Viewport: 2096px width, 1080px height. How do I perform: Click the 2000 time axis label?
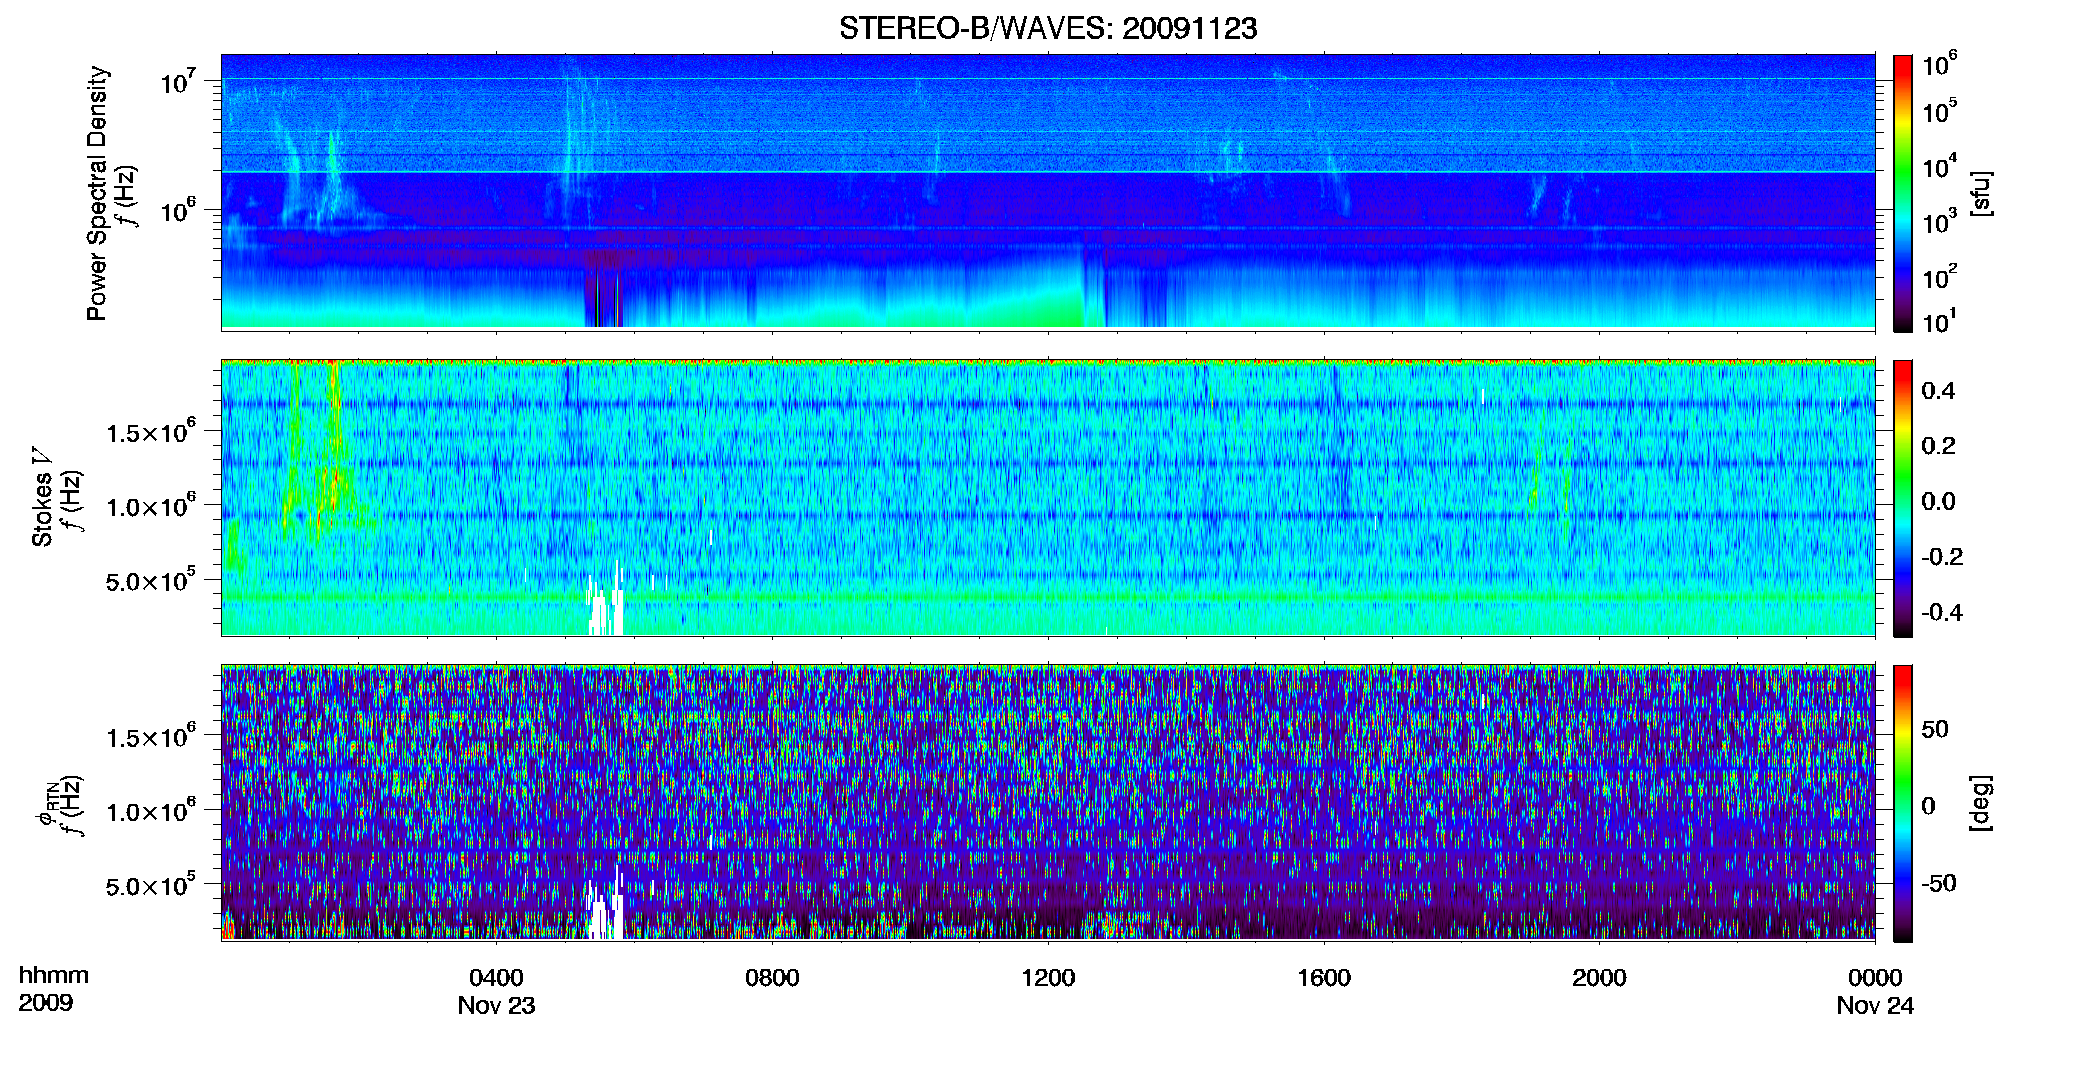[1599, 978]
